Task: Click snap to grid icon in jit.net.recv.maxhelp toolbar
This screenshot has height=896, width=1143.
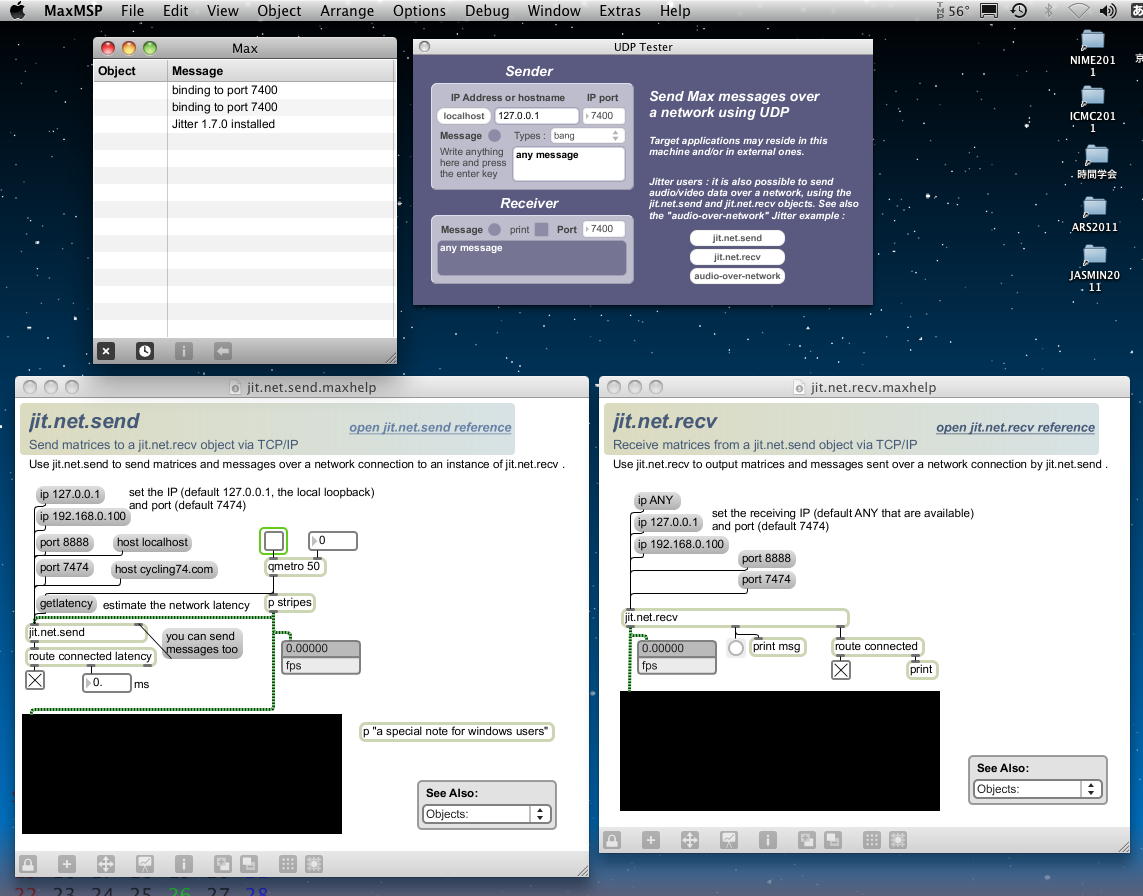Action: point(898,841)
